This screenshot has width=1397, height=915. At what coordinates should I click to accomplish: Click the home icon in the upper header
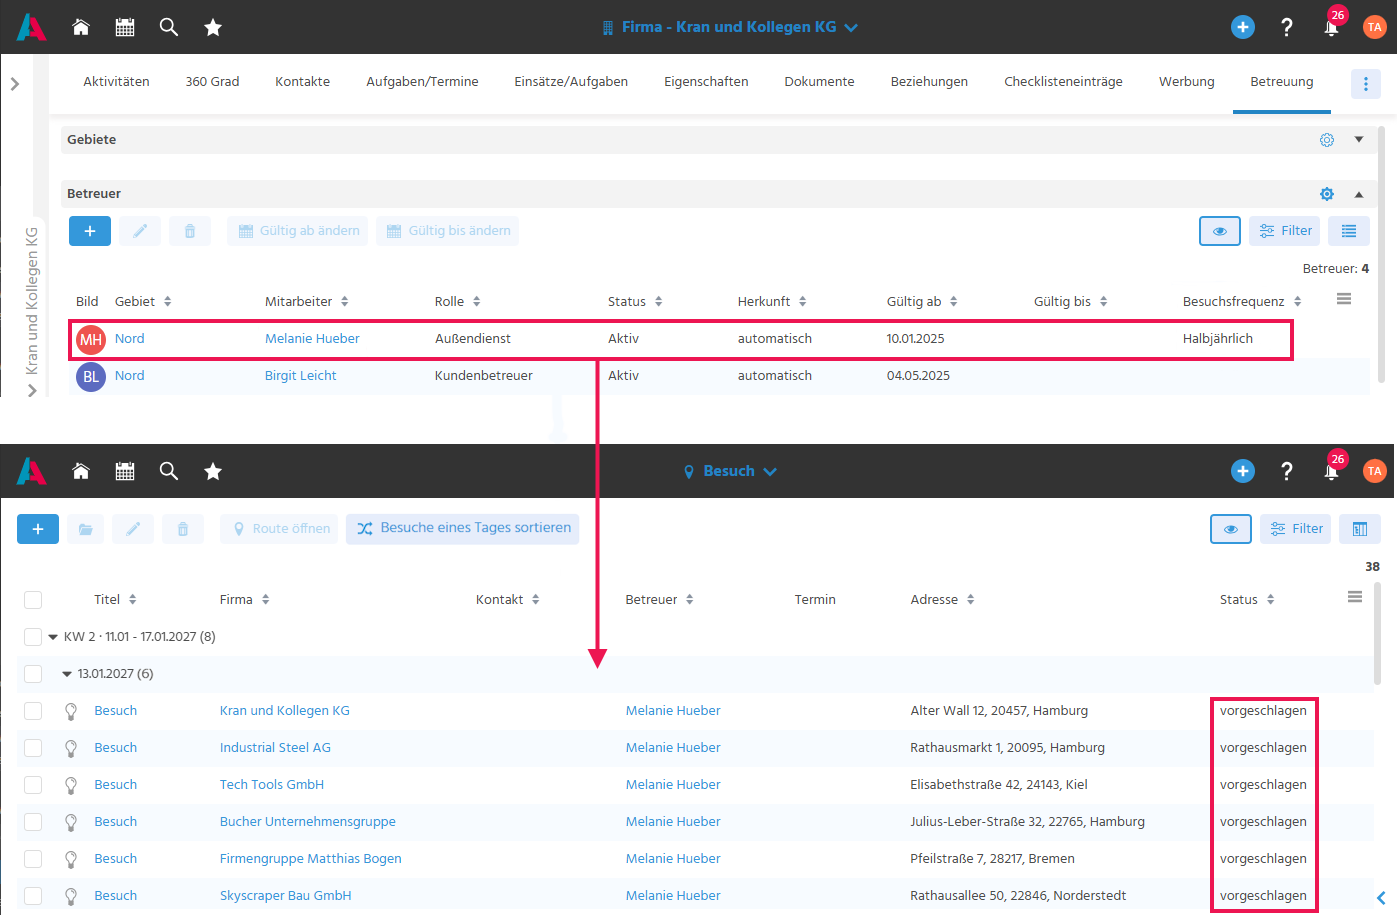[81, 27]
